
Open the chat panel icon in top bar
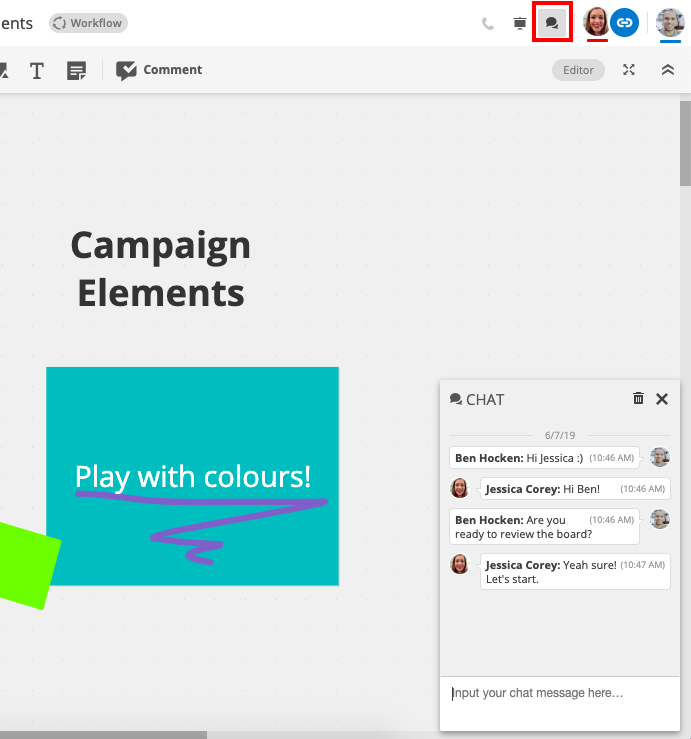[x=552, y=22]
